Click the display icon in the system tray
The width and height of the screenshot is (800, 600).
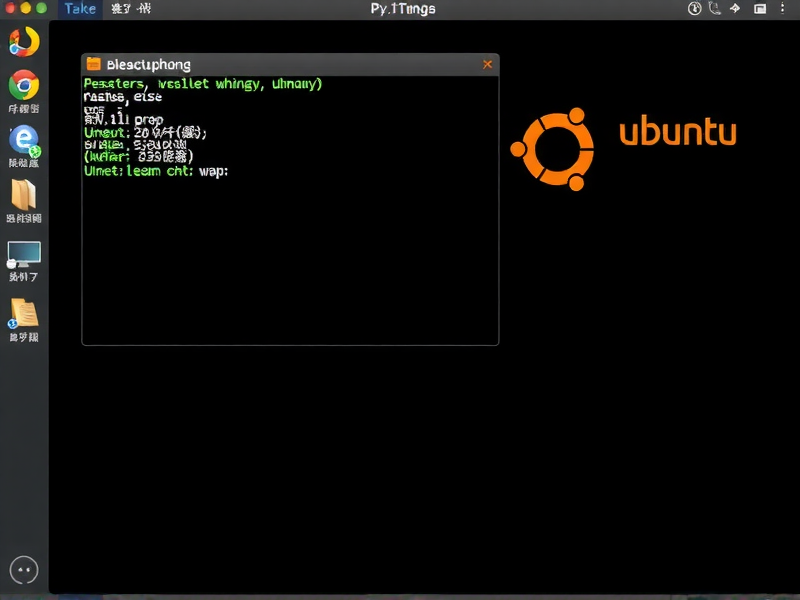pos(760,8)
